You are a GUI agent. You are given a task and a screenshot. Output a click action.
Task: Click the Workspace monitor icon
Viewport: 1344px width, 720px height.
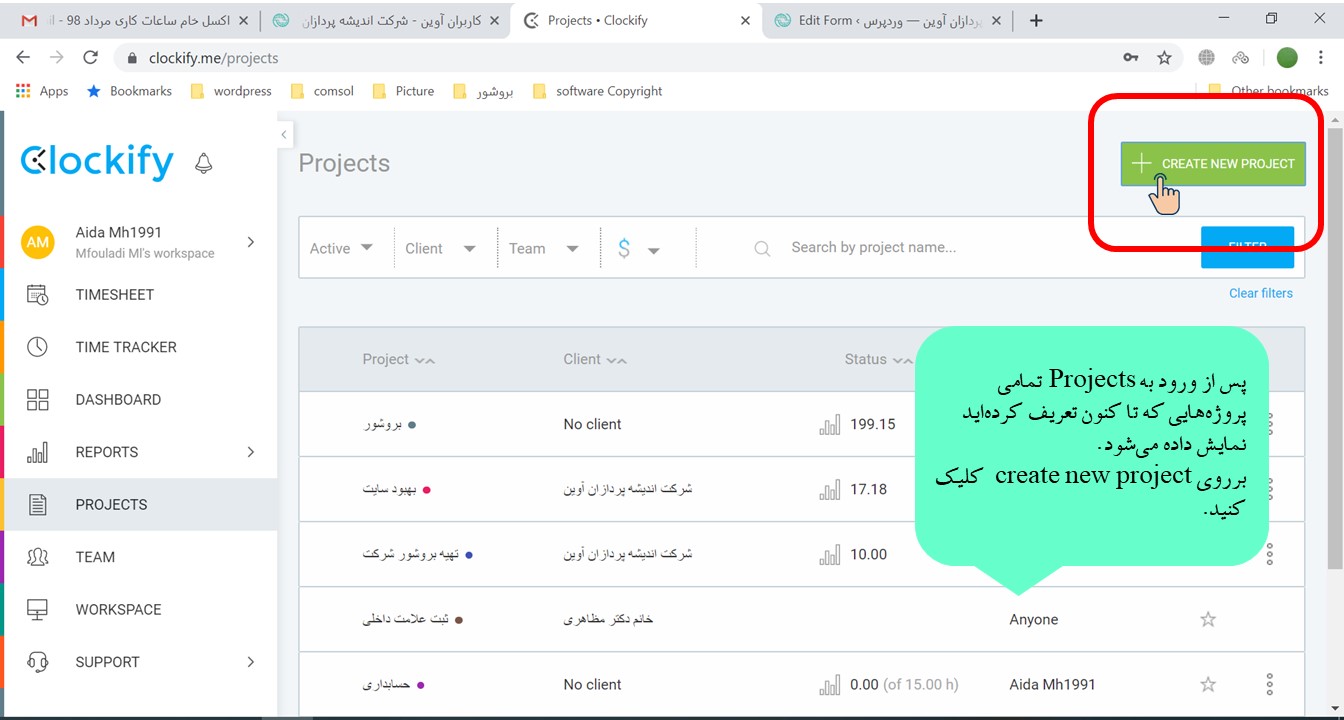tap(37, 610)
